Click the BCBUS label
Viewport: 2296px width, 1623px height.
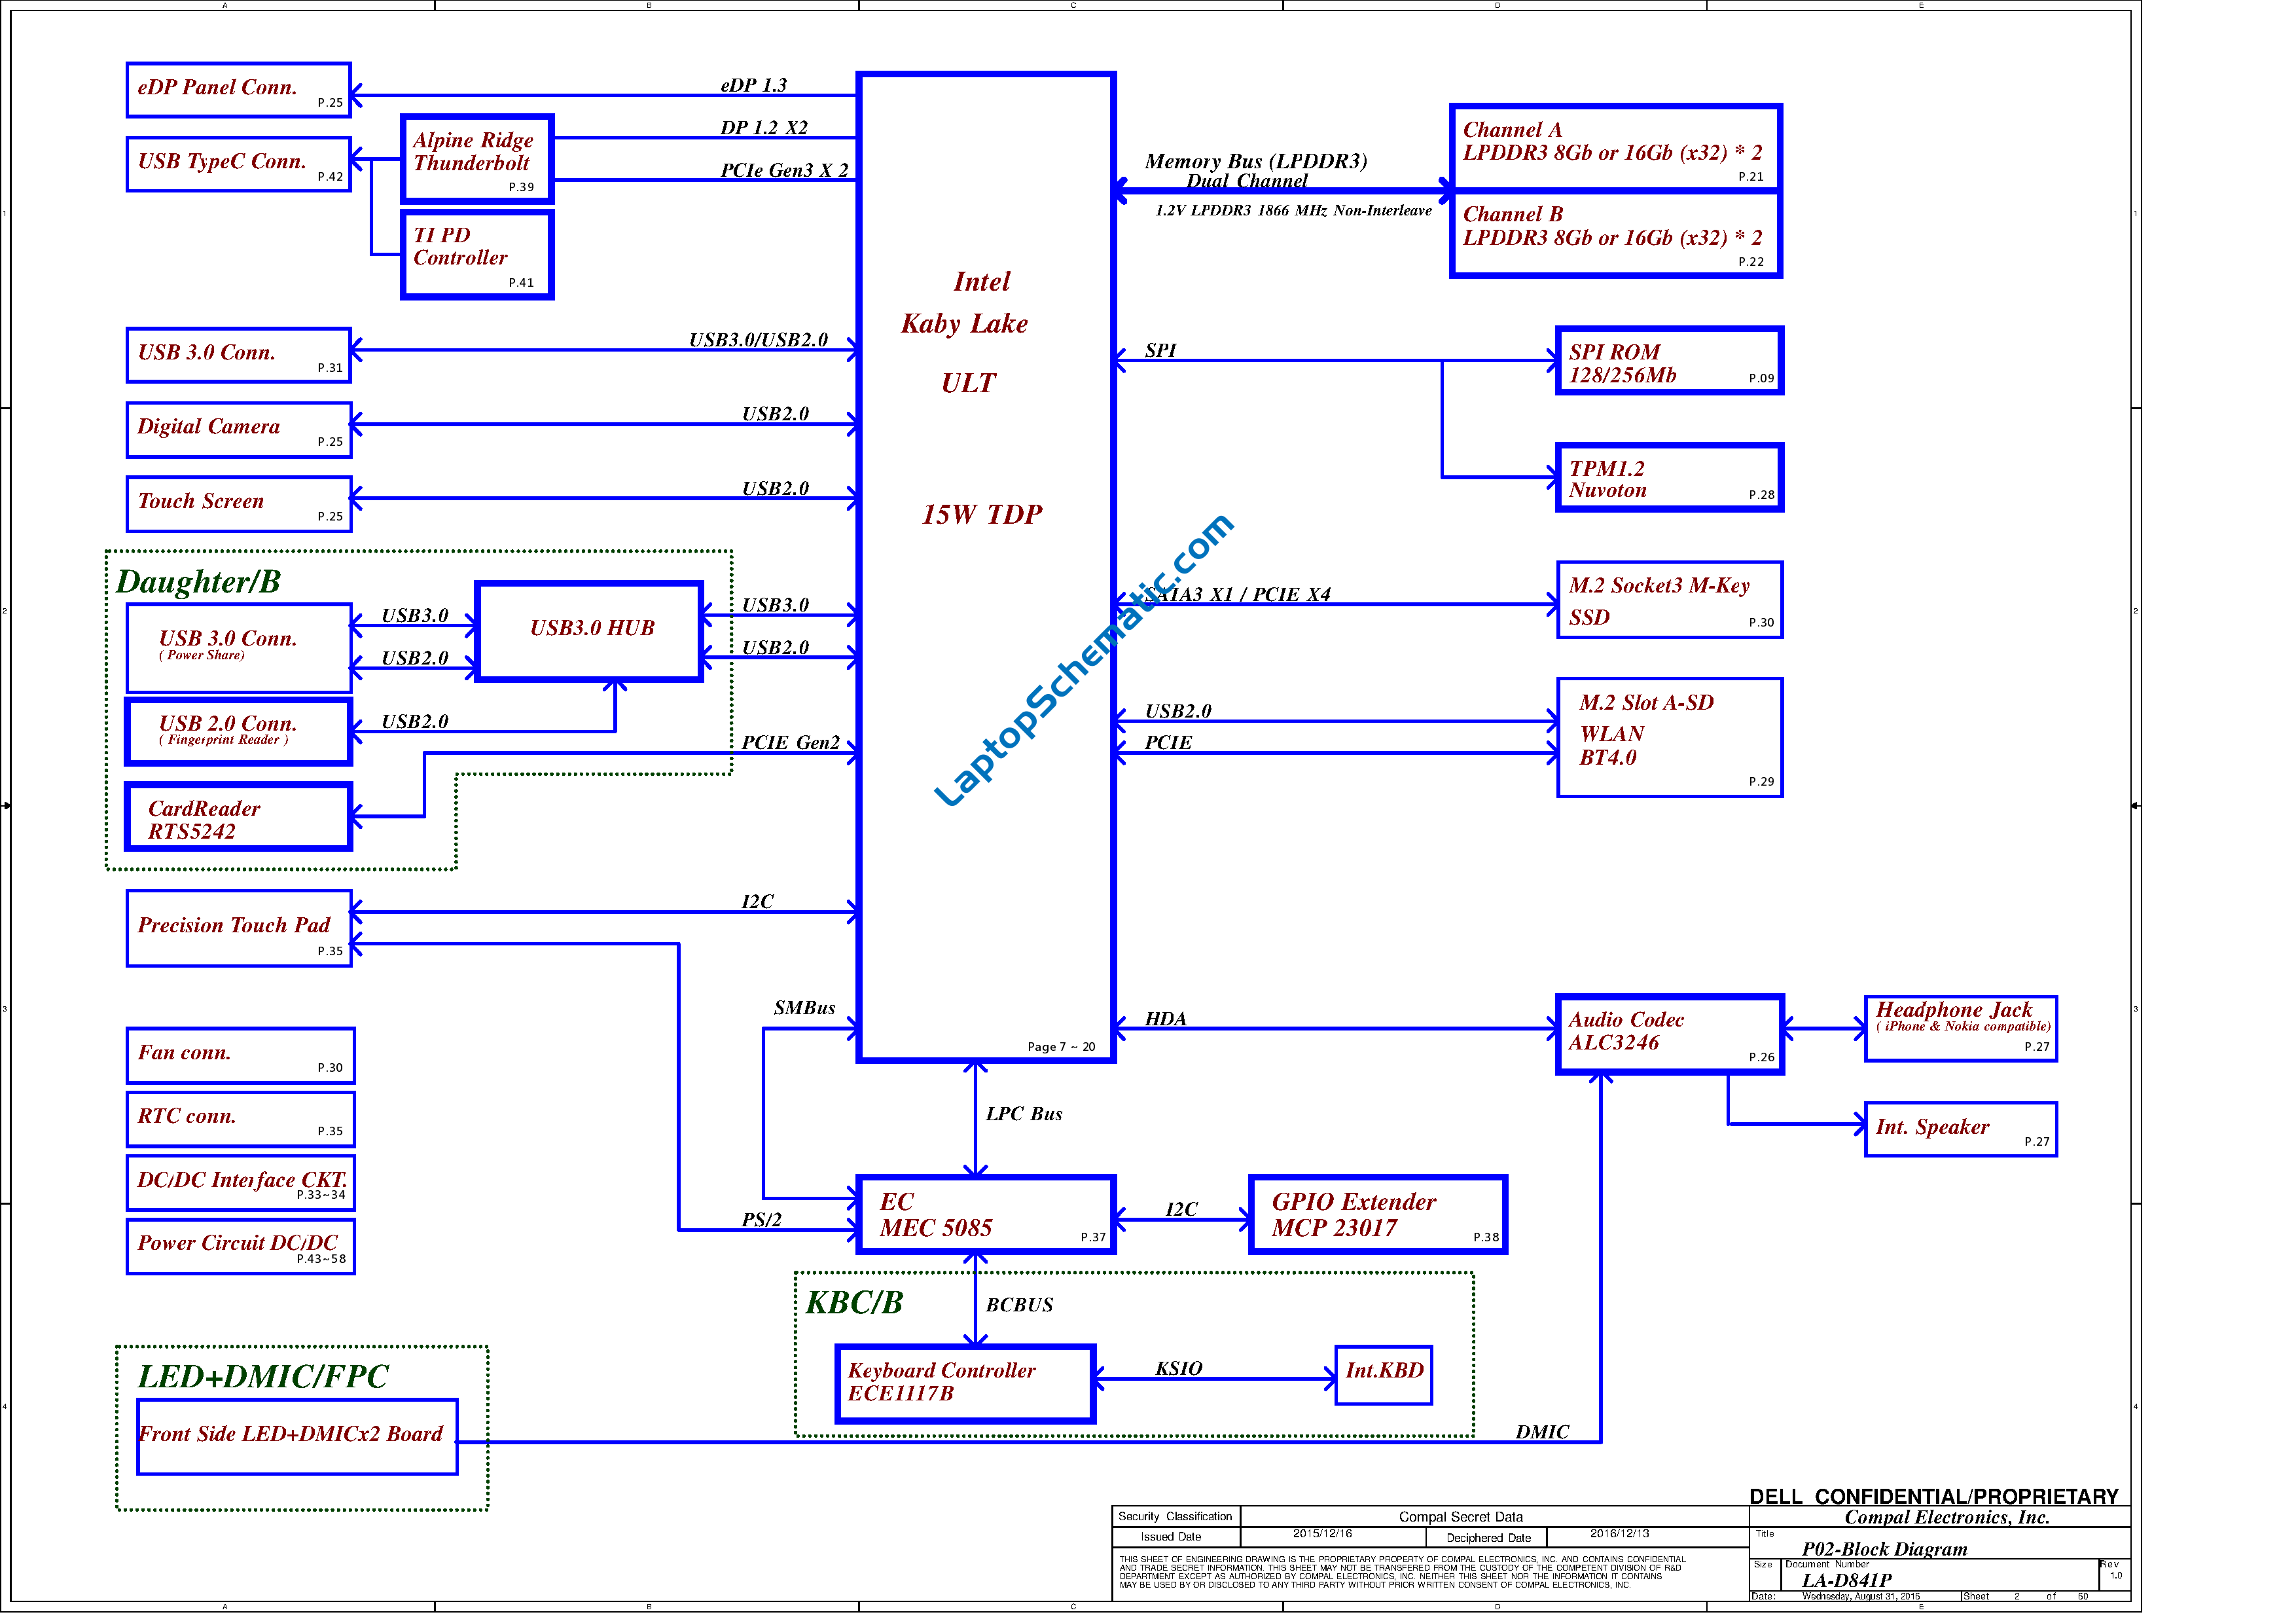1019,1305
